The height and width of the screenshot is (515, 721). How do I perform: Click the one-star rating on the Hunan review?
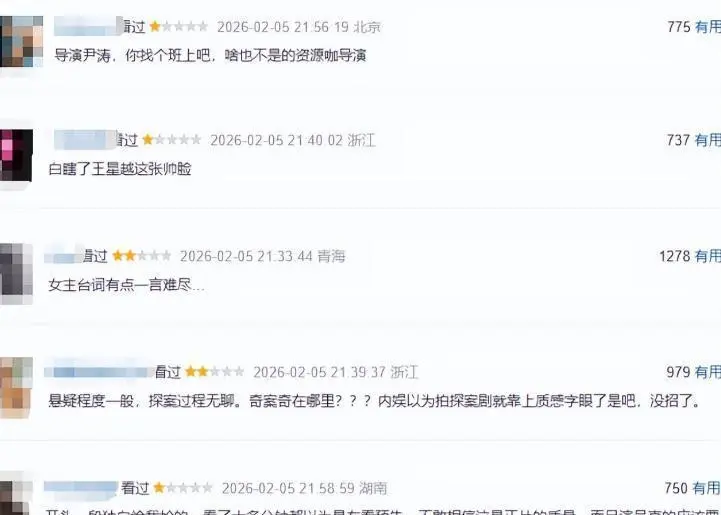(183, 487)
